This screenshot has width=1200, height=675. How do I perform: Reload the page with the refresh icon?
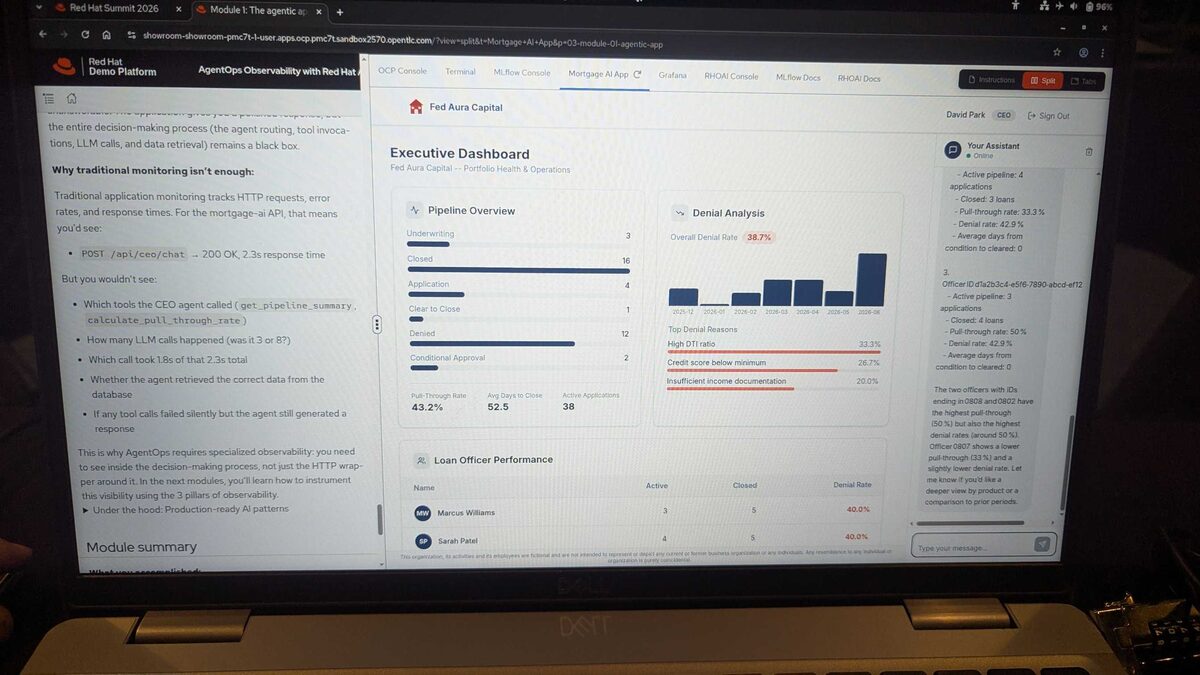click(x=85, y=34)
